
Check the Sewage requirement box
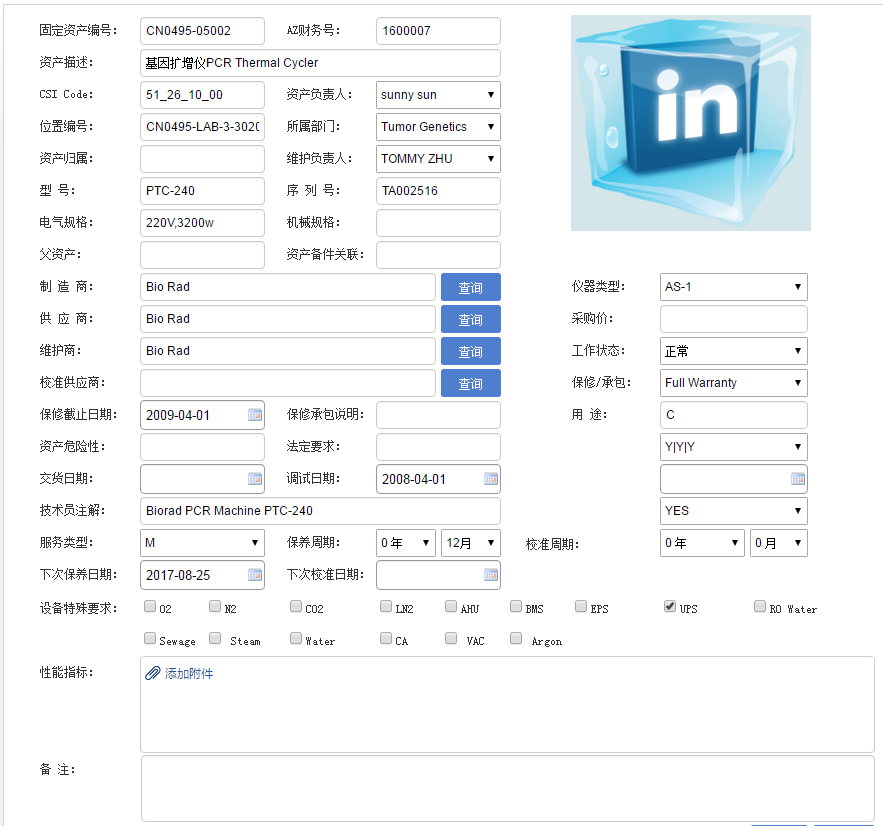[149, 637]
